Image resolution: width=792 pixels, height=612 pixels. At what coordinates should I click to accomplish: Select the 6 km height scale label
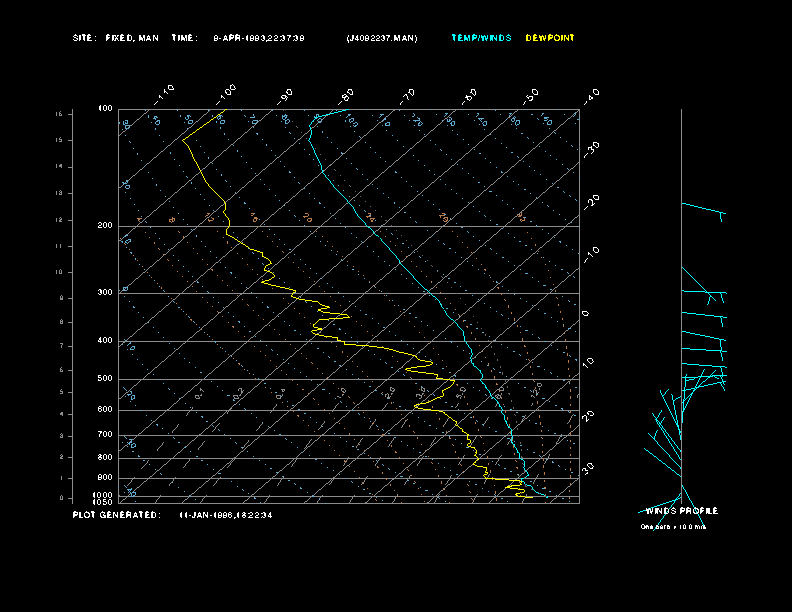61,370
